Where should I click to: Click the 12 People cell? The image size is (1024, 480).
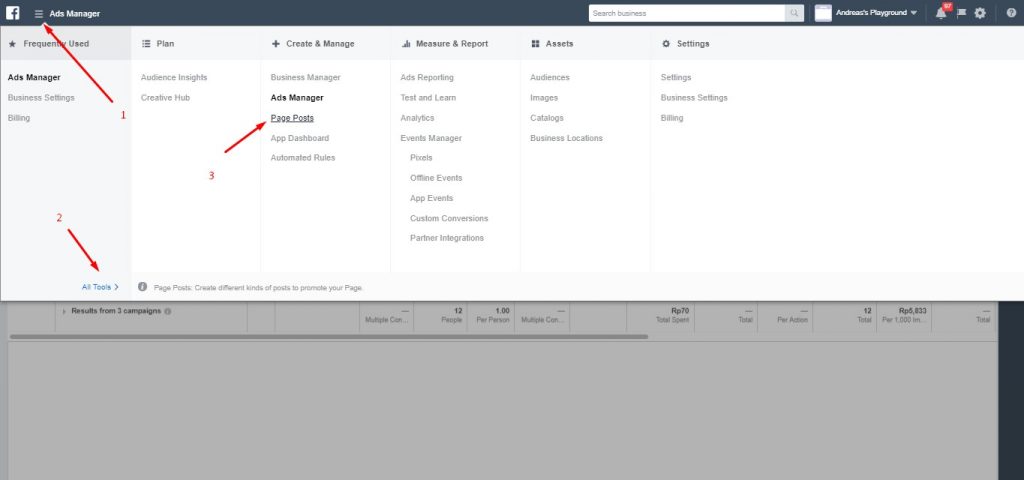[441, 315]
